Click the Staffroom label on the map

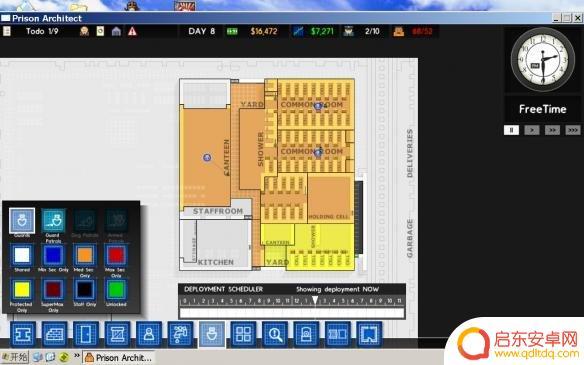coord(218,211)
